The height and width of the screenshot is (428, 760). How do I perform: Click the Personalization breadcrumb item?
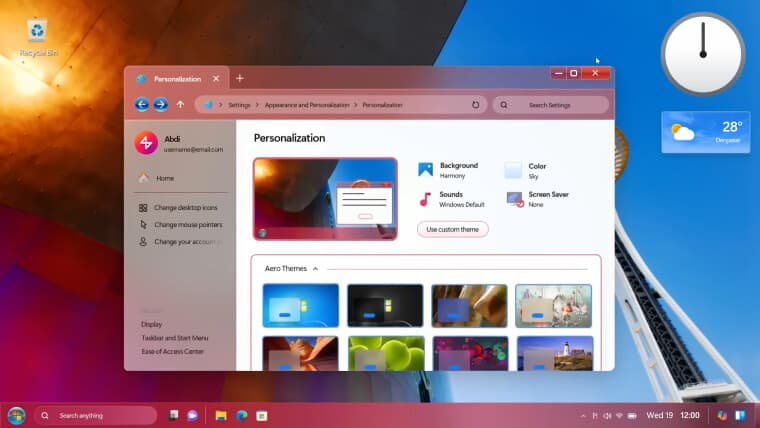click(x=382, y=105)
